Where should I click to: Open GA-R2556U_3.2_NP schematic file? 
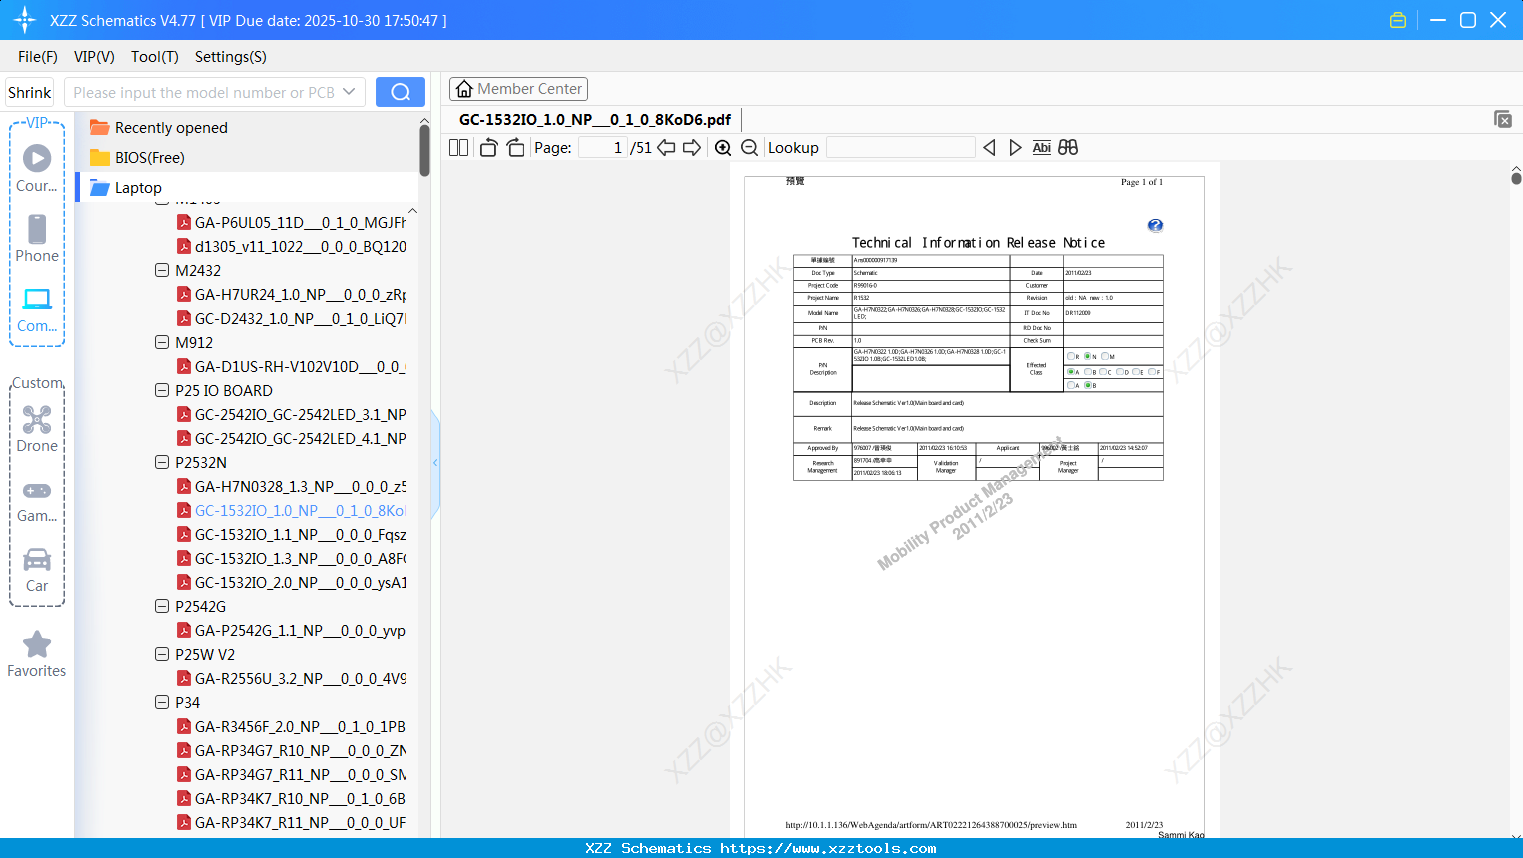coord(291,678)
